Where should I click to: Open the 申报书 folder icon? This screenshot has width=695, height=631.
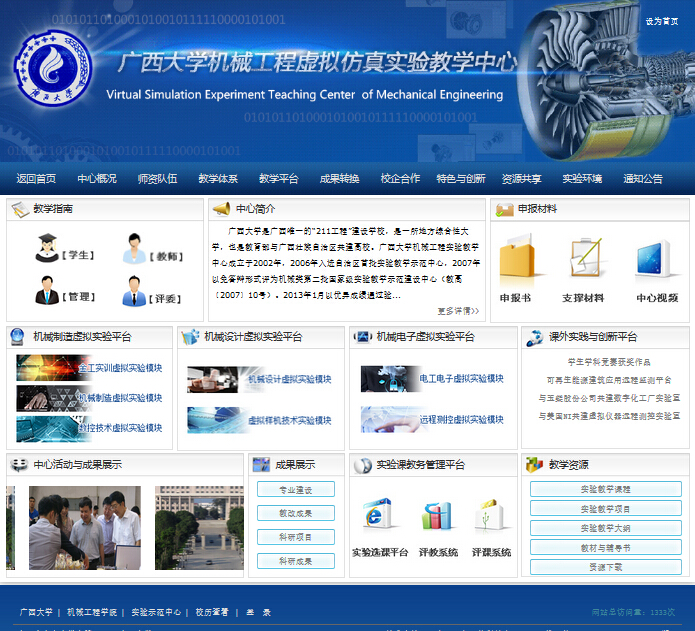(518, 260)
